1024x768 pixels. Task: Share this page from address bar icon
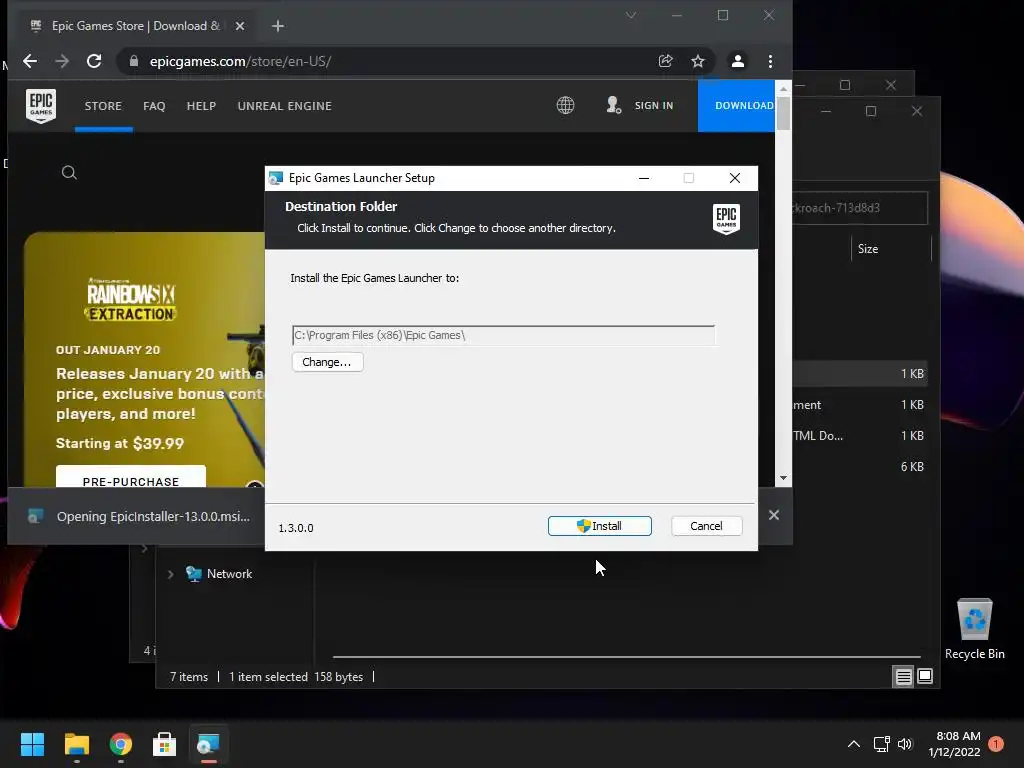click(x=665, y=61)
